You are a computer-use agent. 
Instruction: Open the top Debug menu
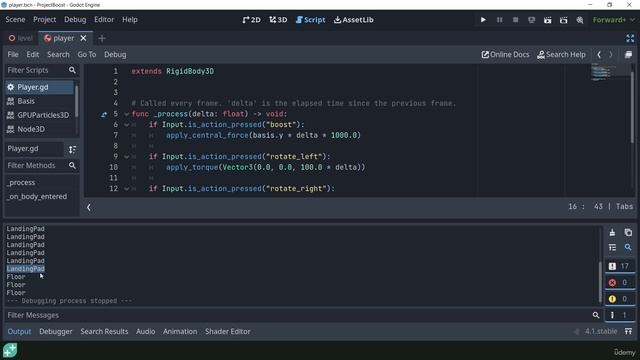point(75,20)
